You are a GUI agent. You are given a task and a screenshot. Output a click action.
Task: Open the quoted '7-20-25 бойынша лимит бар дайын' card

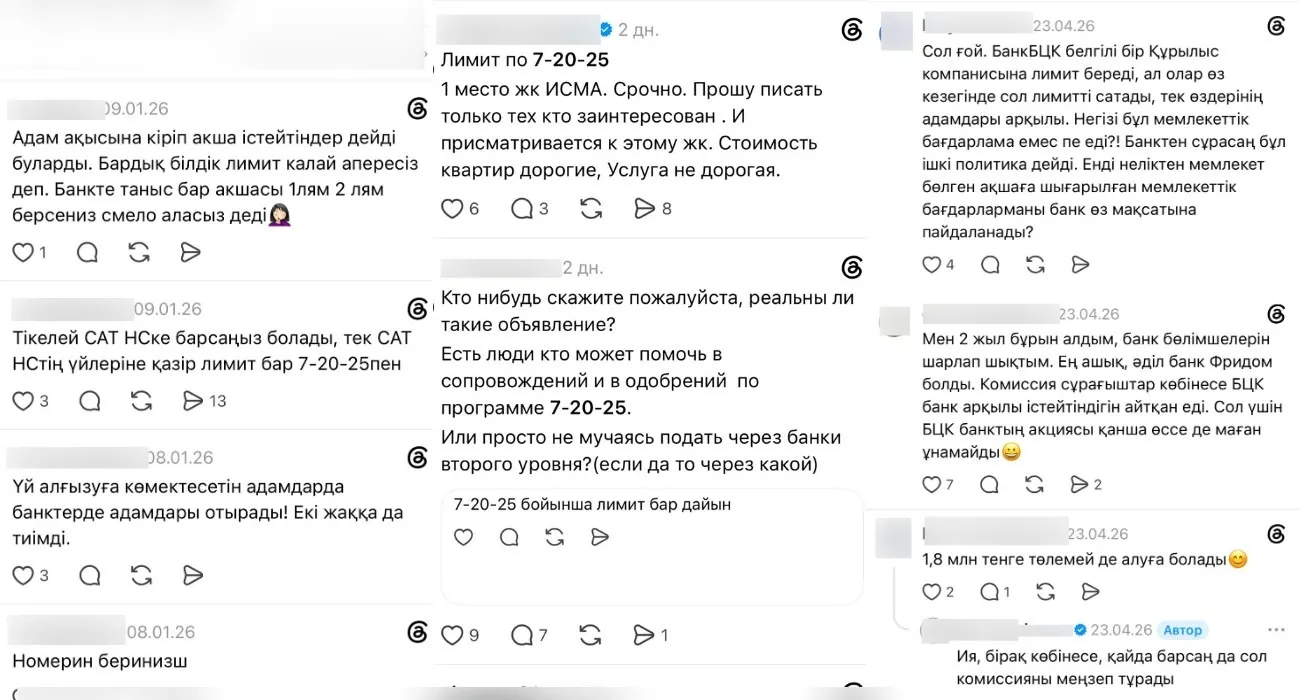[x=651, y=546]
